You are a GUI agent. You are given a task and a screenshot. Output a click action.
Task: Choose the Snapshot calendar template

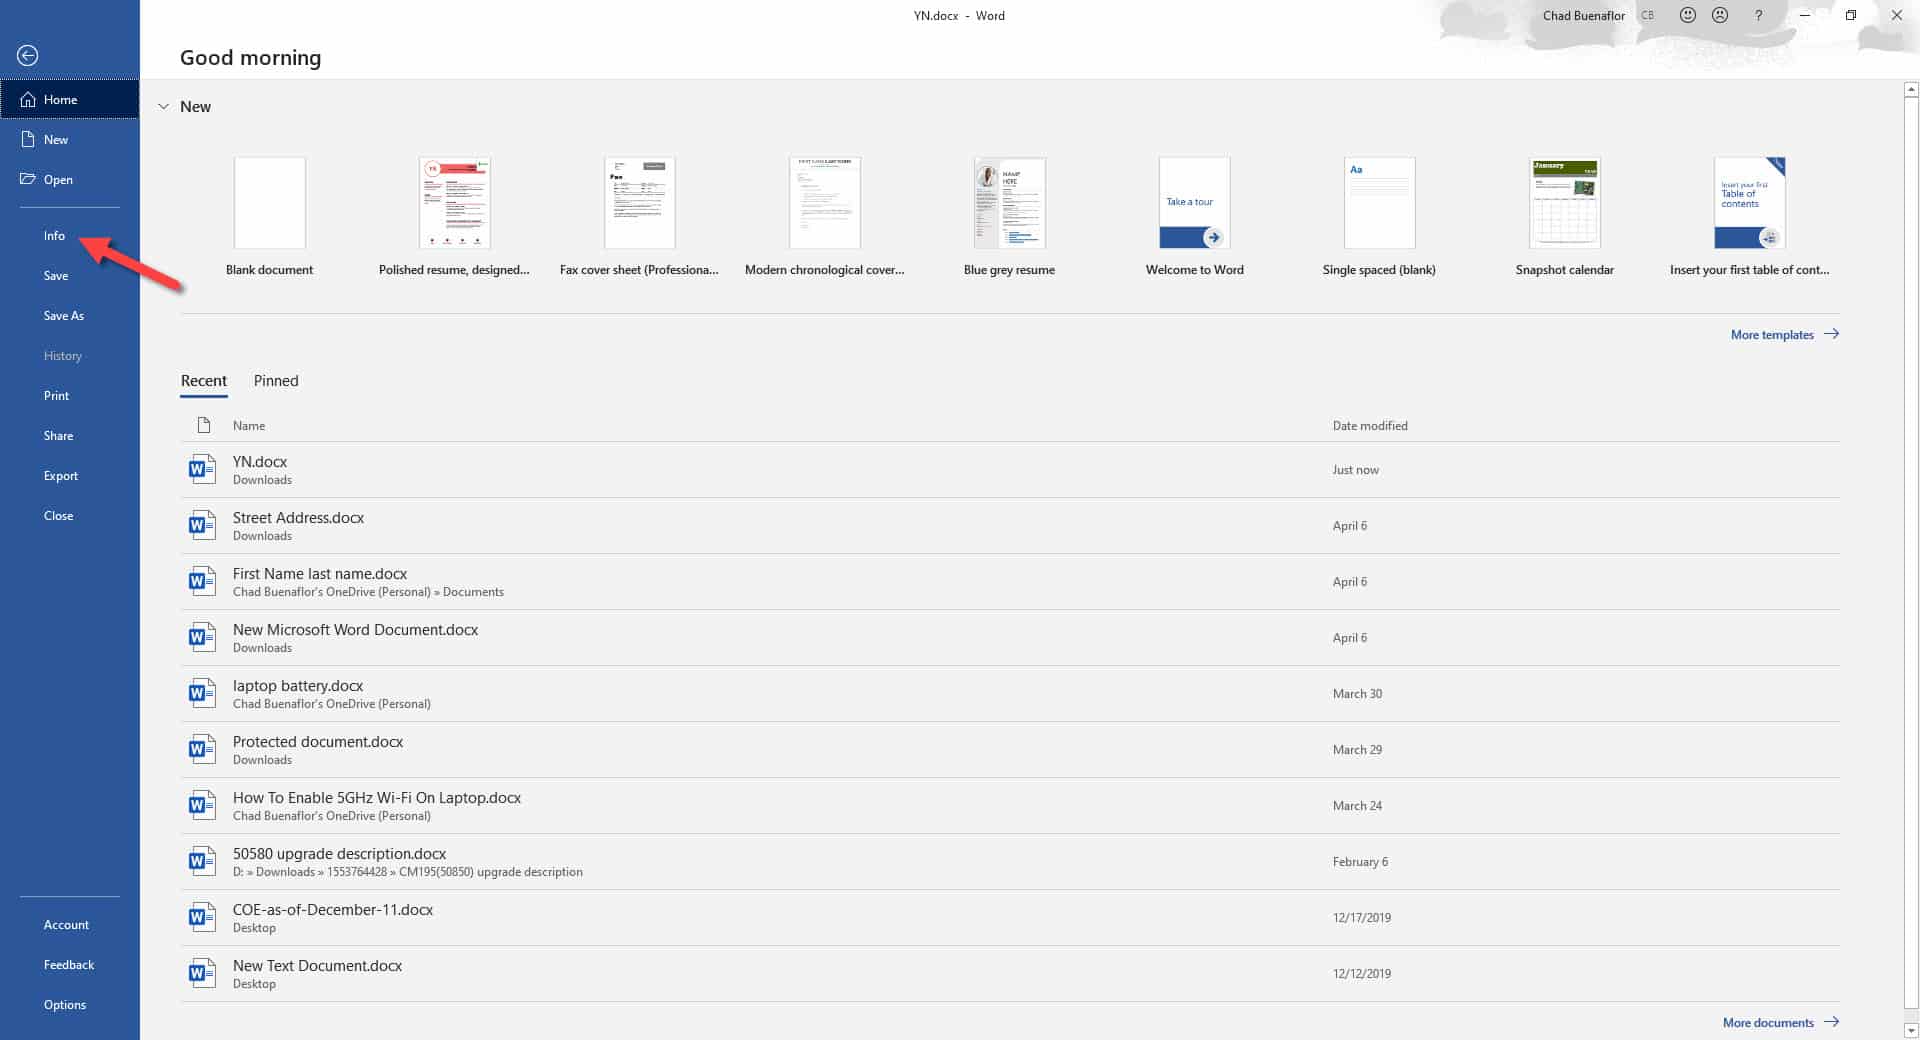tap(1564, 217)
